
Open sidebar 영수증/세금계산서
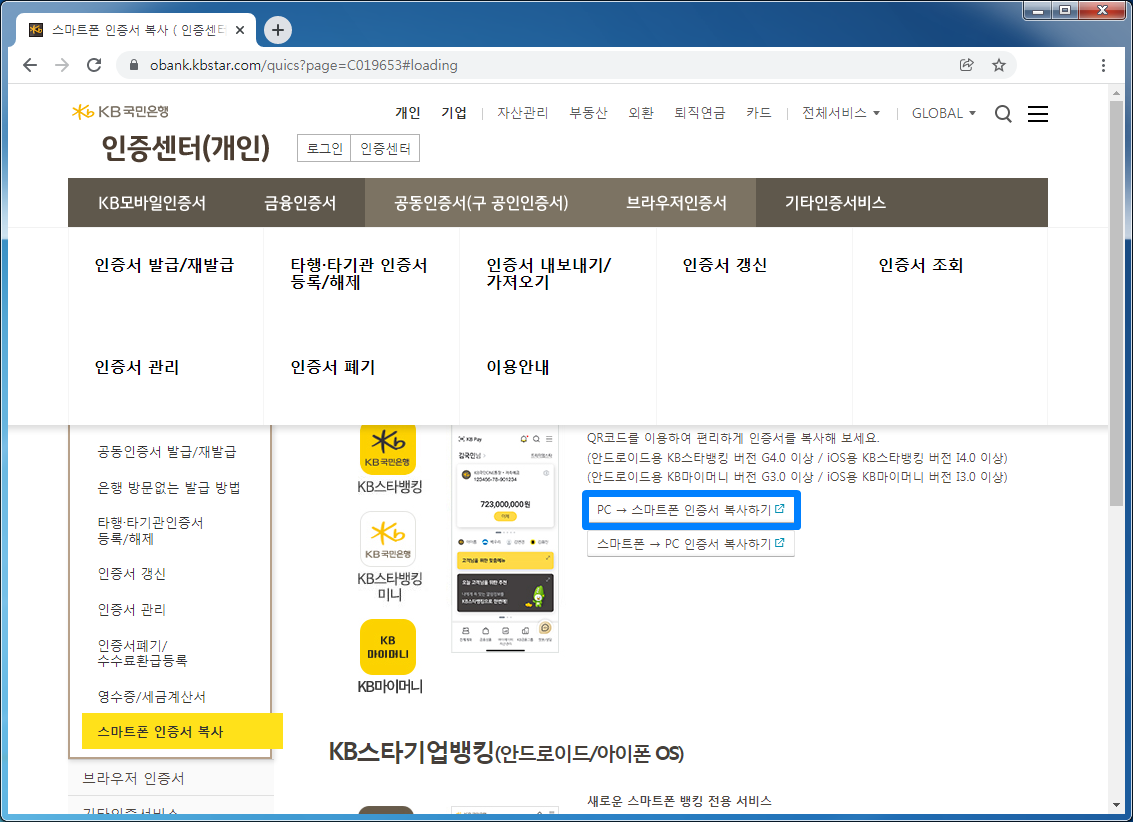152,696
